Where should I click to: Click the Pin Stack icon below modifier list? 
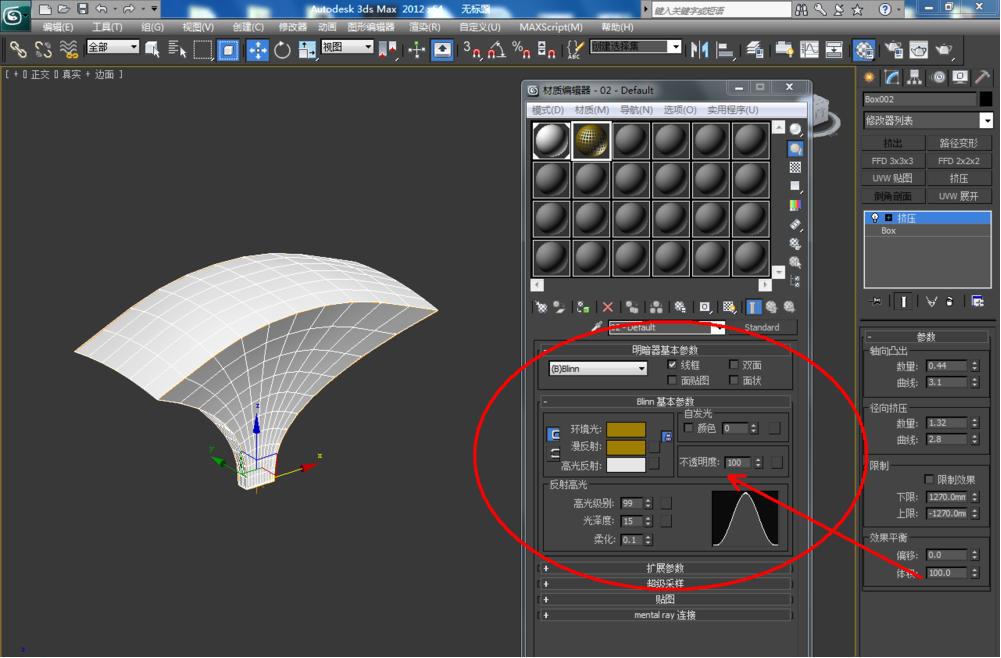tap(876, 301)
